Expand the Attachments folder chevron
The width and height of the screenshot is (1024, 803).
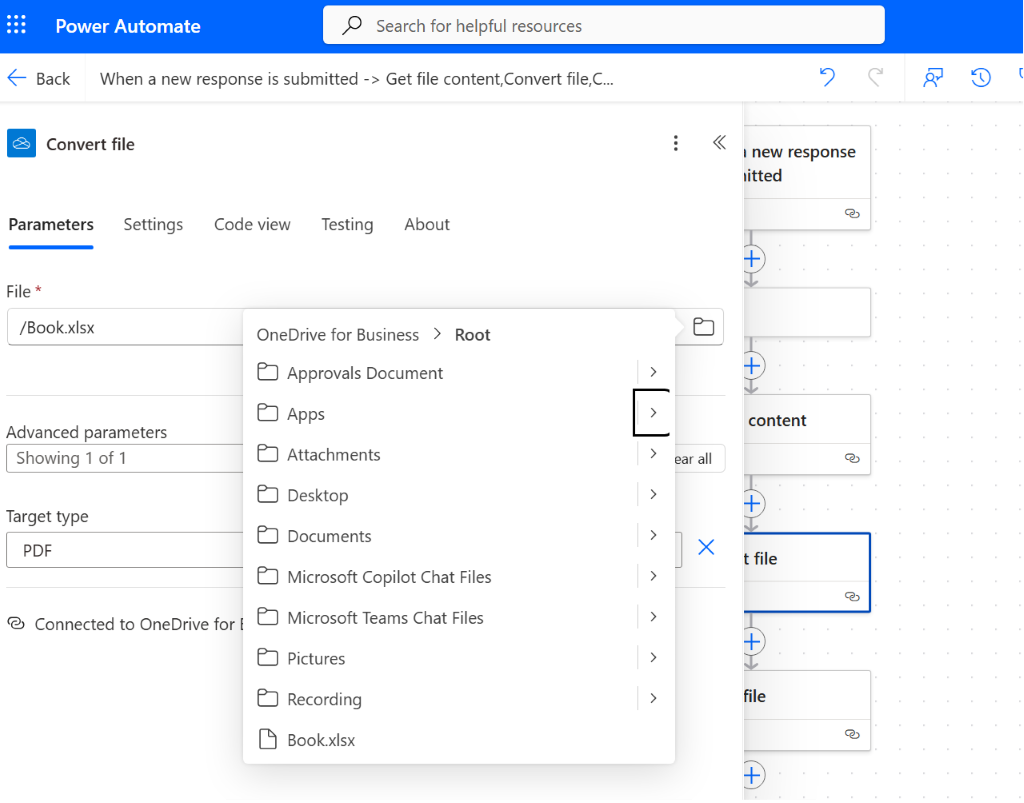653,454
